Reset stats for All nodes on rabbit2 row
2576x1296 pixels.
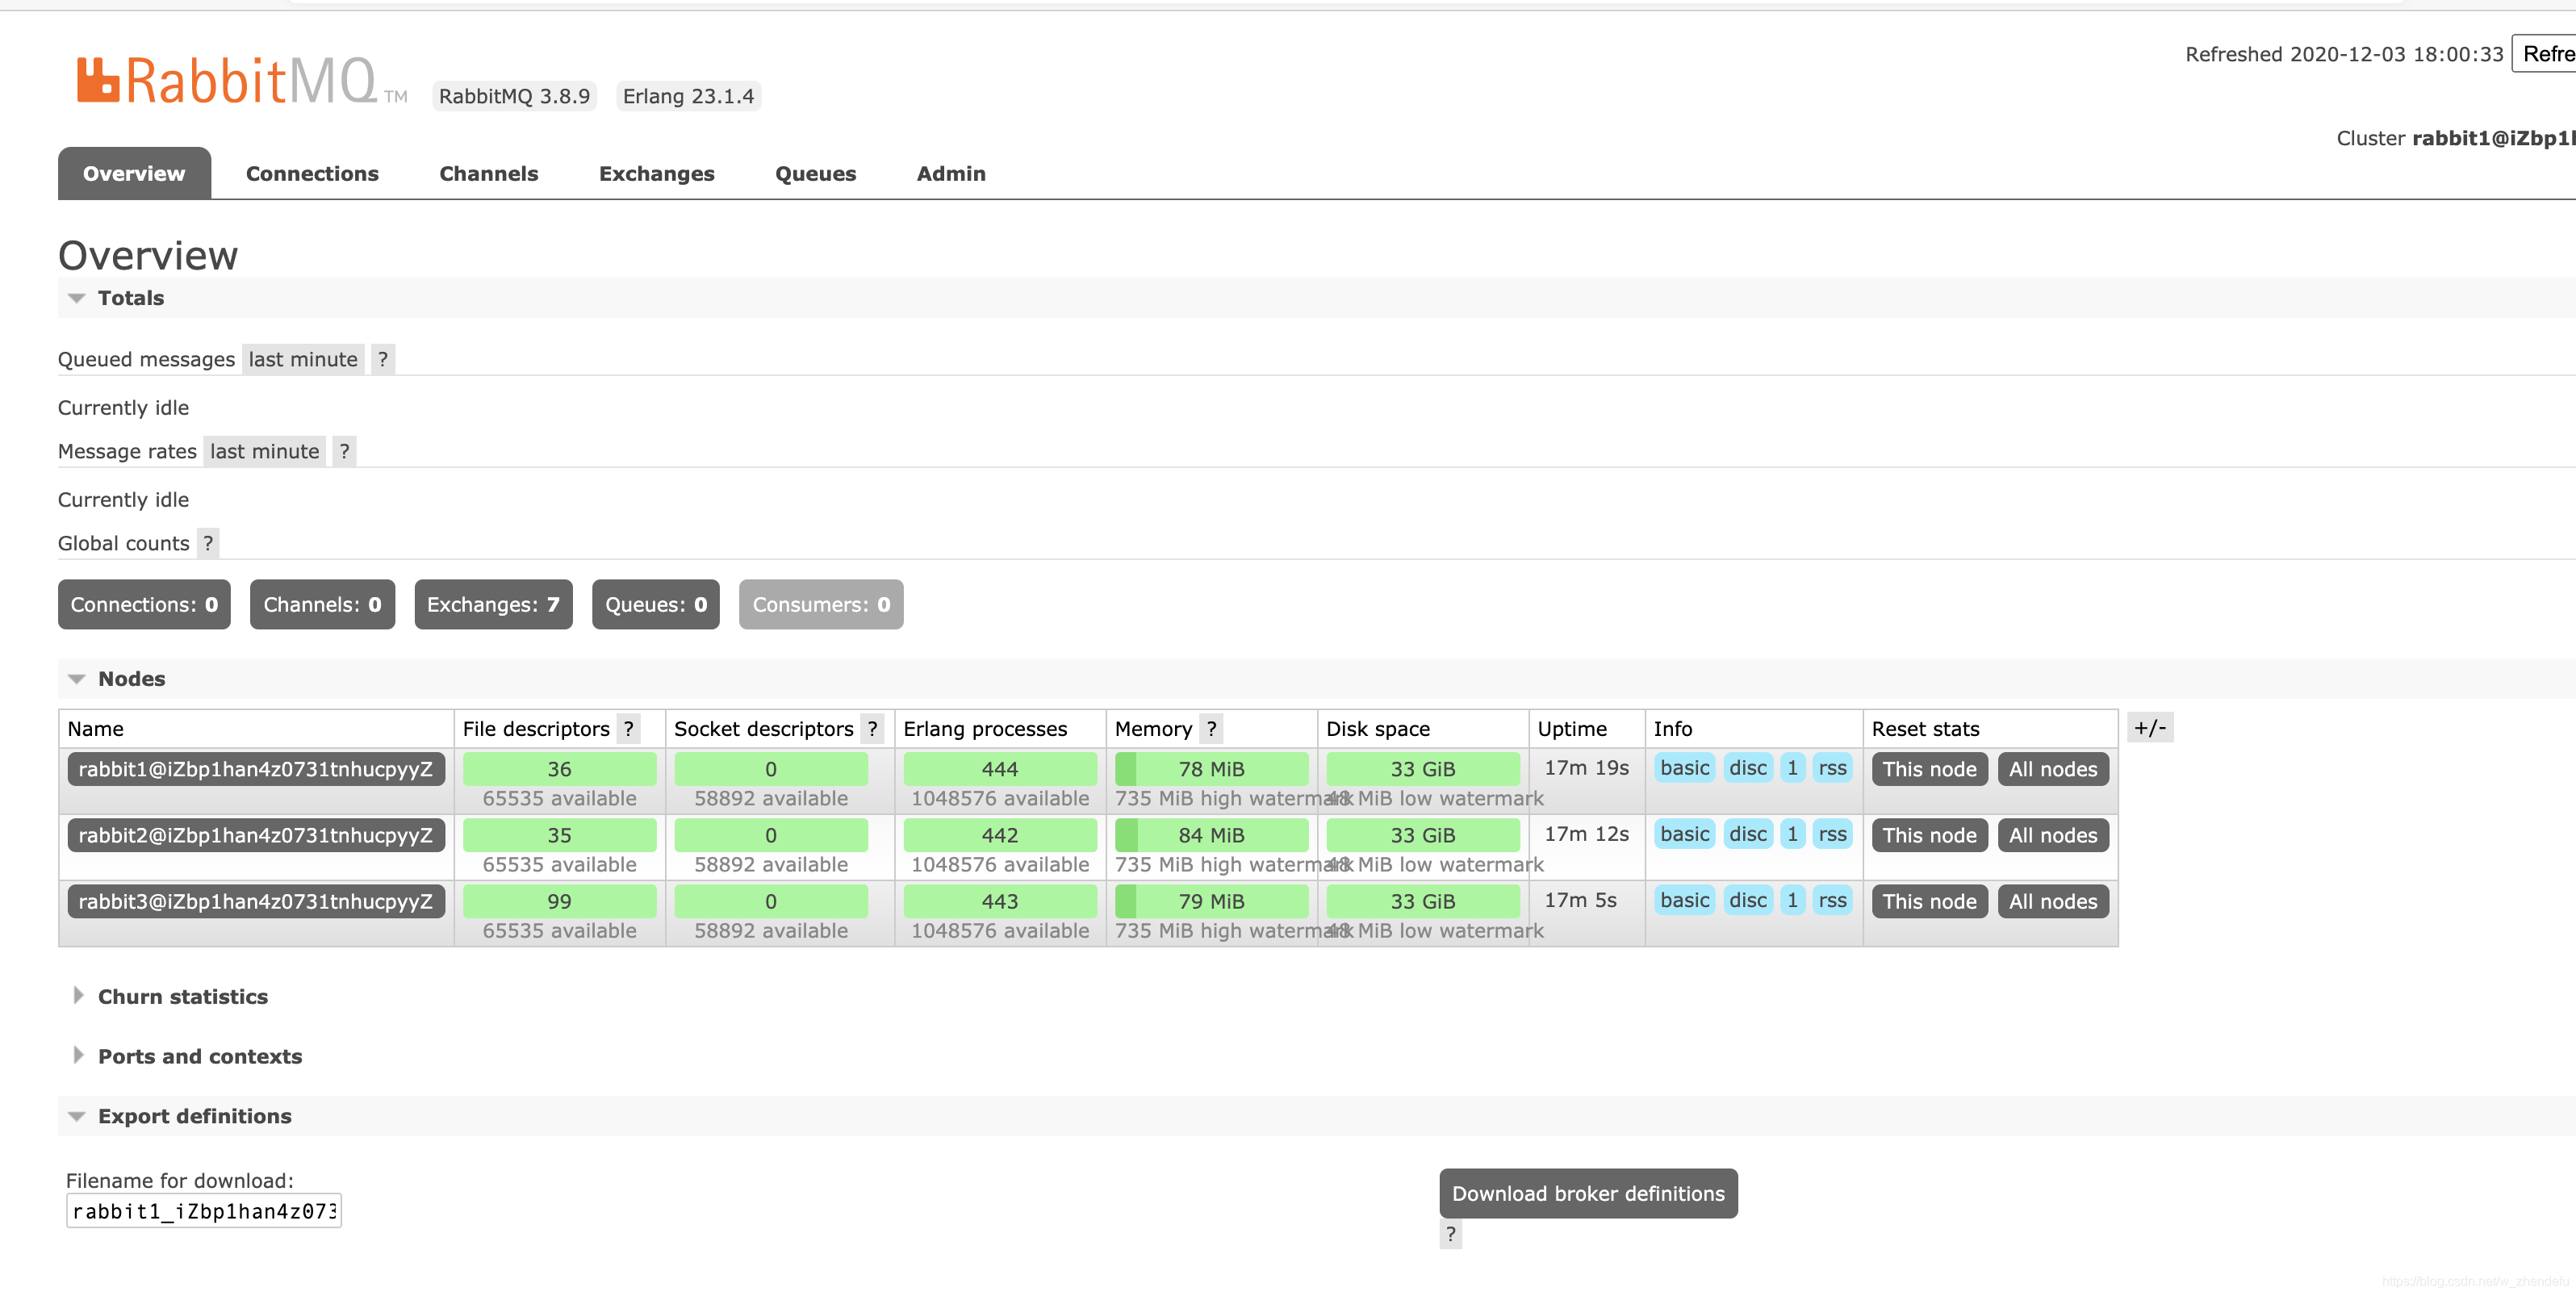[x=2053, y=835]
